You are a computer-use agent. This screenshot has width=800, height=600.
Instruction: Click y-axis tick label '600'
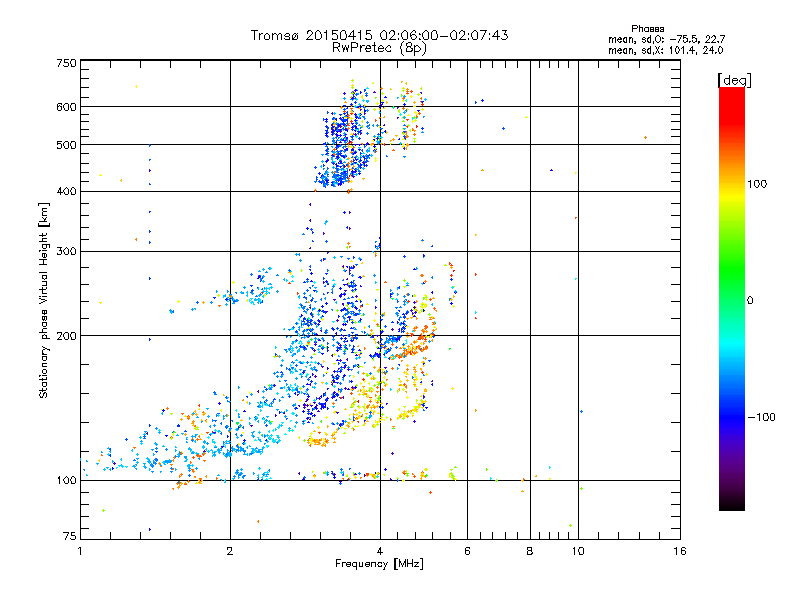[66, 107]
